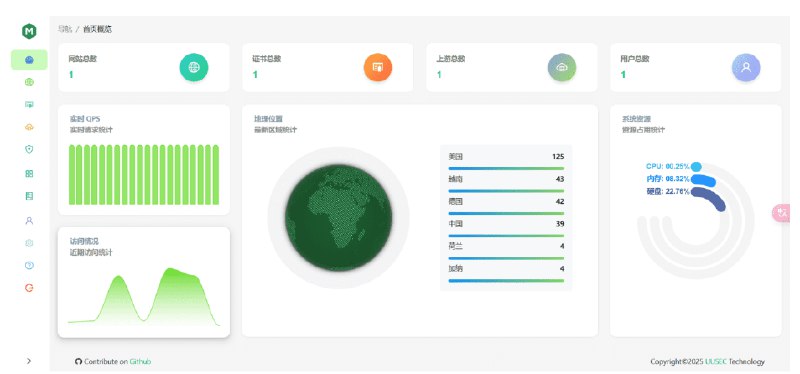
Task: Click the value 42 in region list
Action: [x=560, y=202]
